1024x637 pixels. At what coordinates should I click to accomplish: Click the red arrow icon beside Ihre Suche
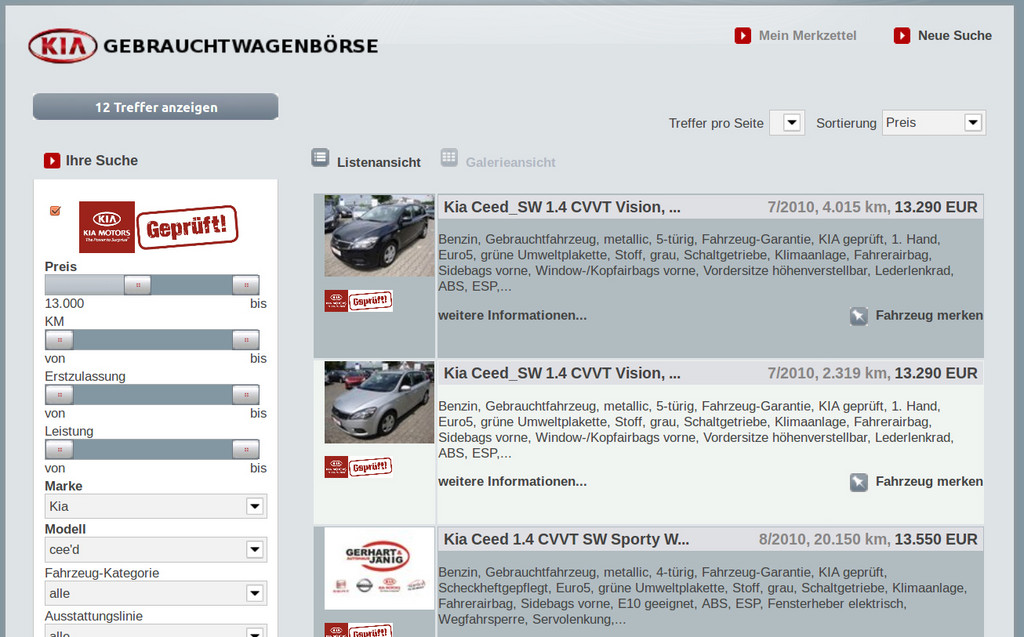pyautogui.click(x=52, y=161)
